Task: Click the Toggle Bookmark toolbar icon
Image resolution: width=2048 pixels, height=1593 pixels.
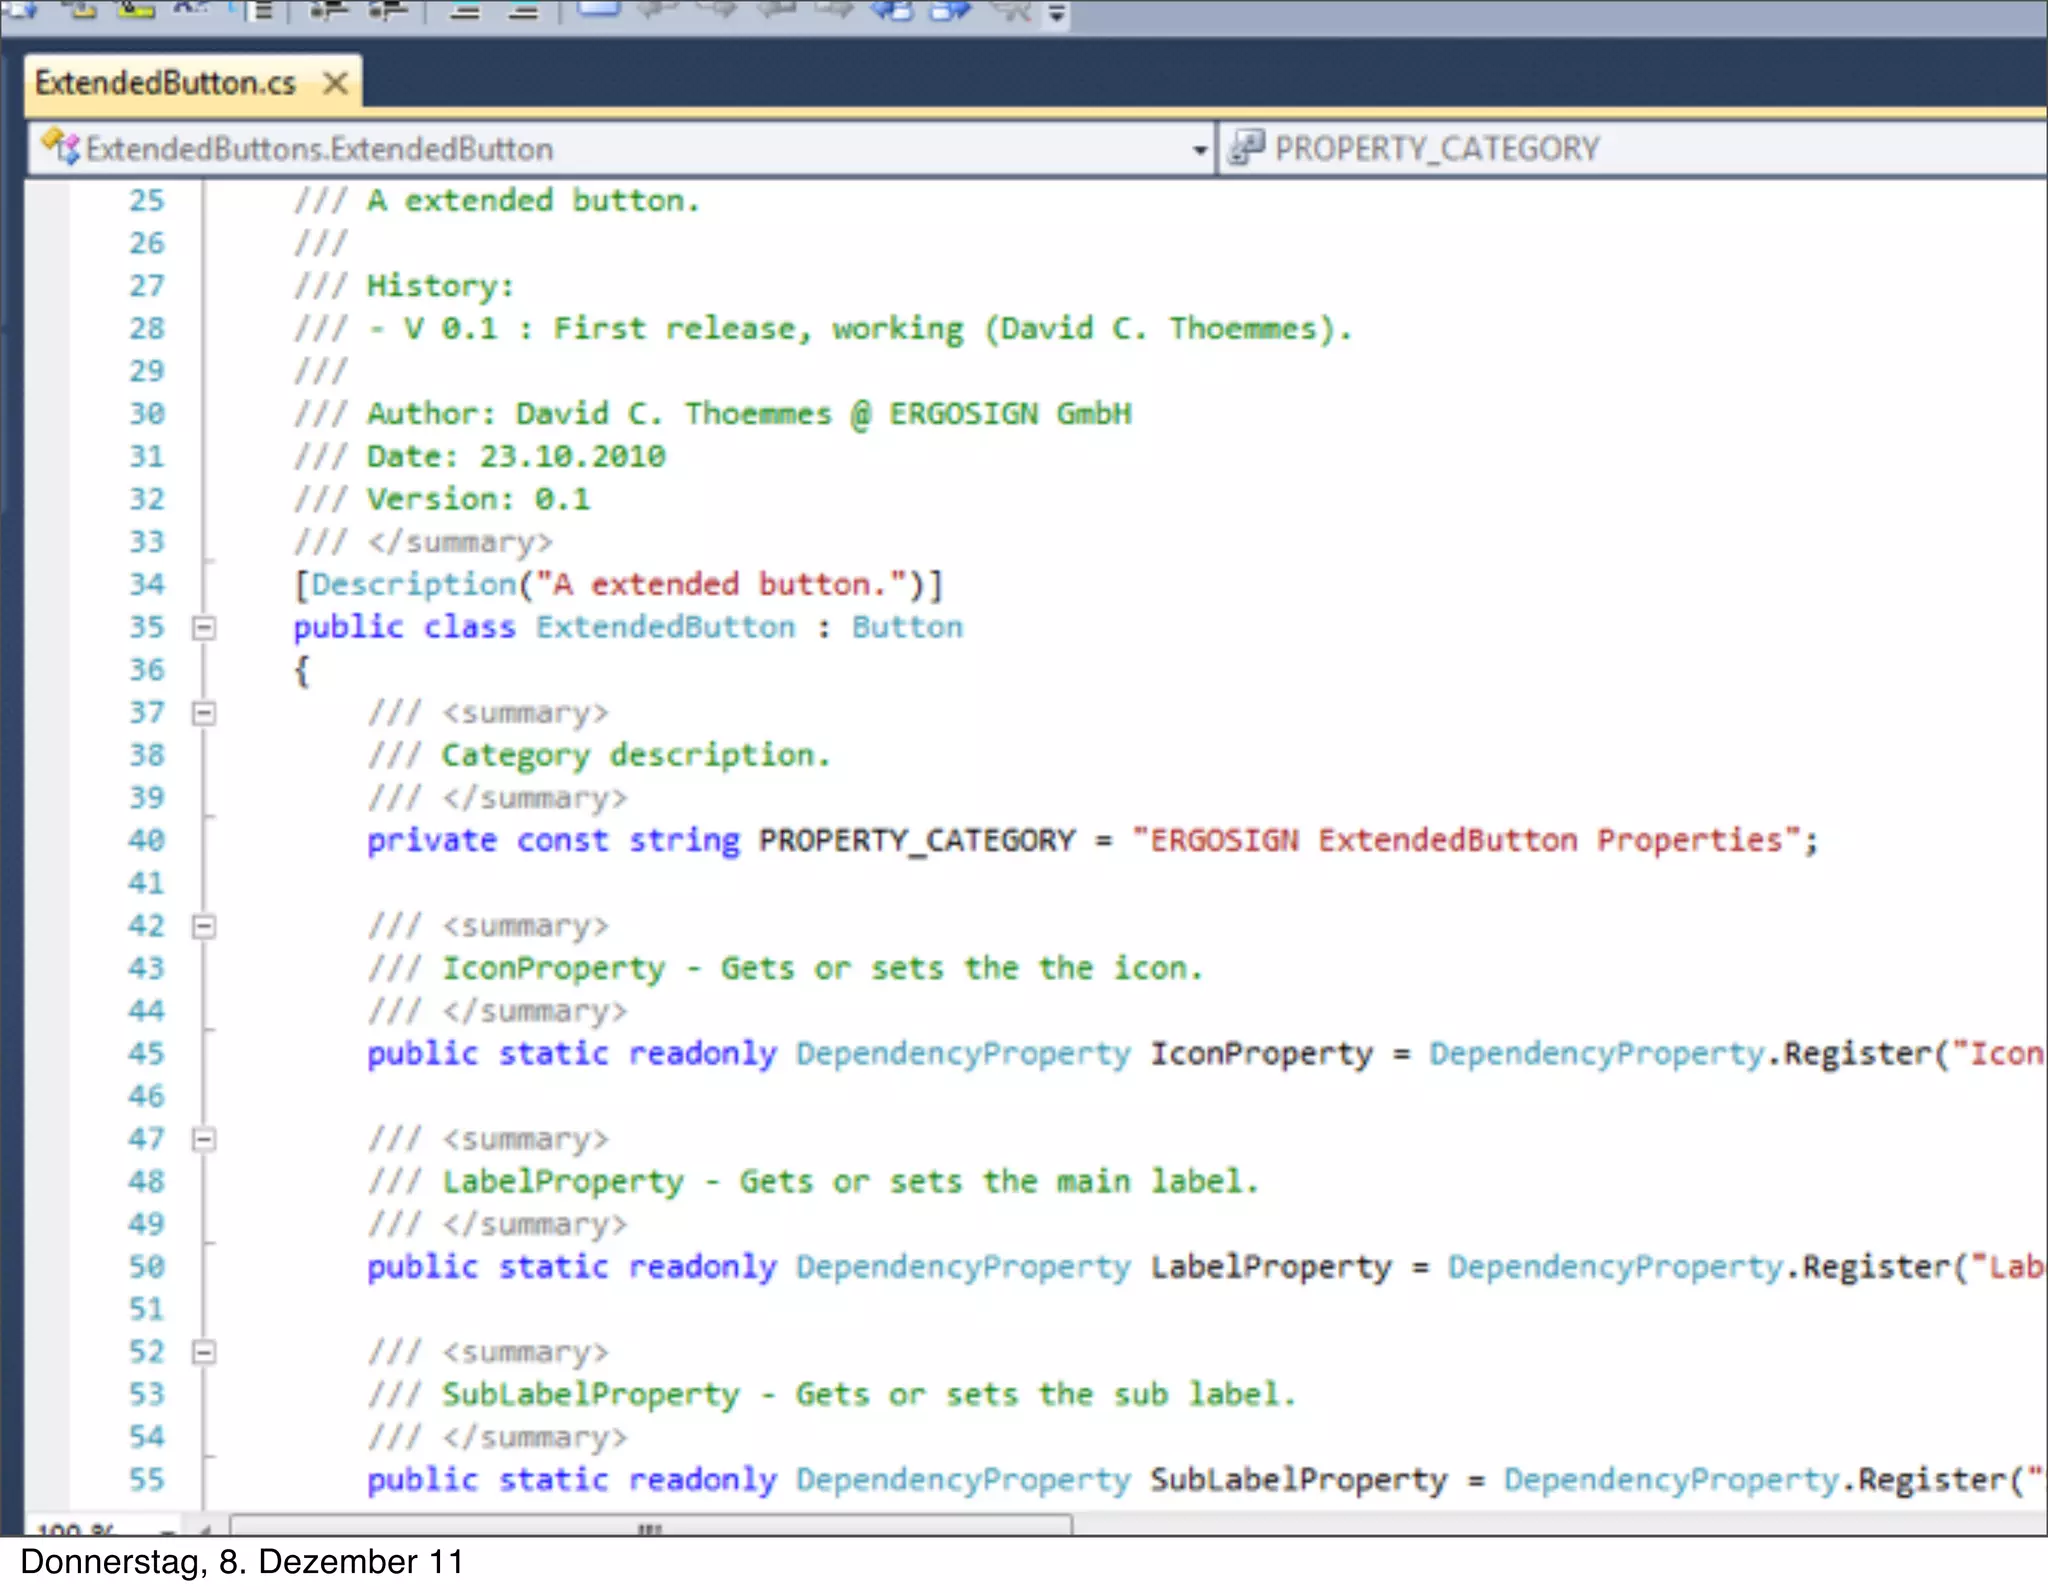Action: coord(598,10)
